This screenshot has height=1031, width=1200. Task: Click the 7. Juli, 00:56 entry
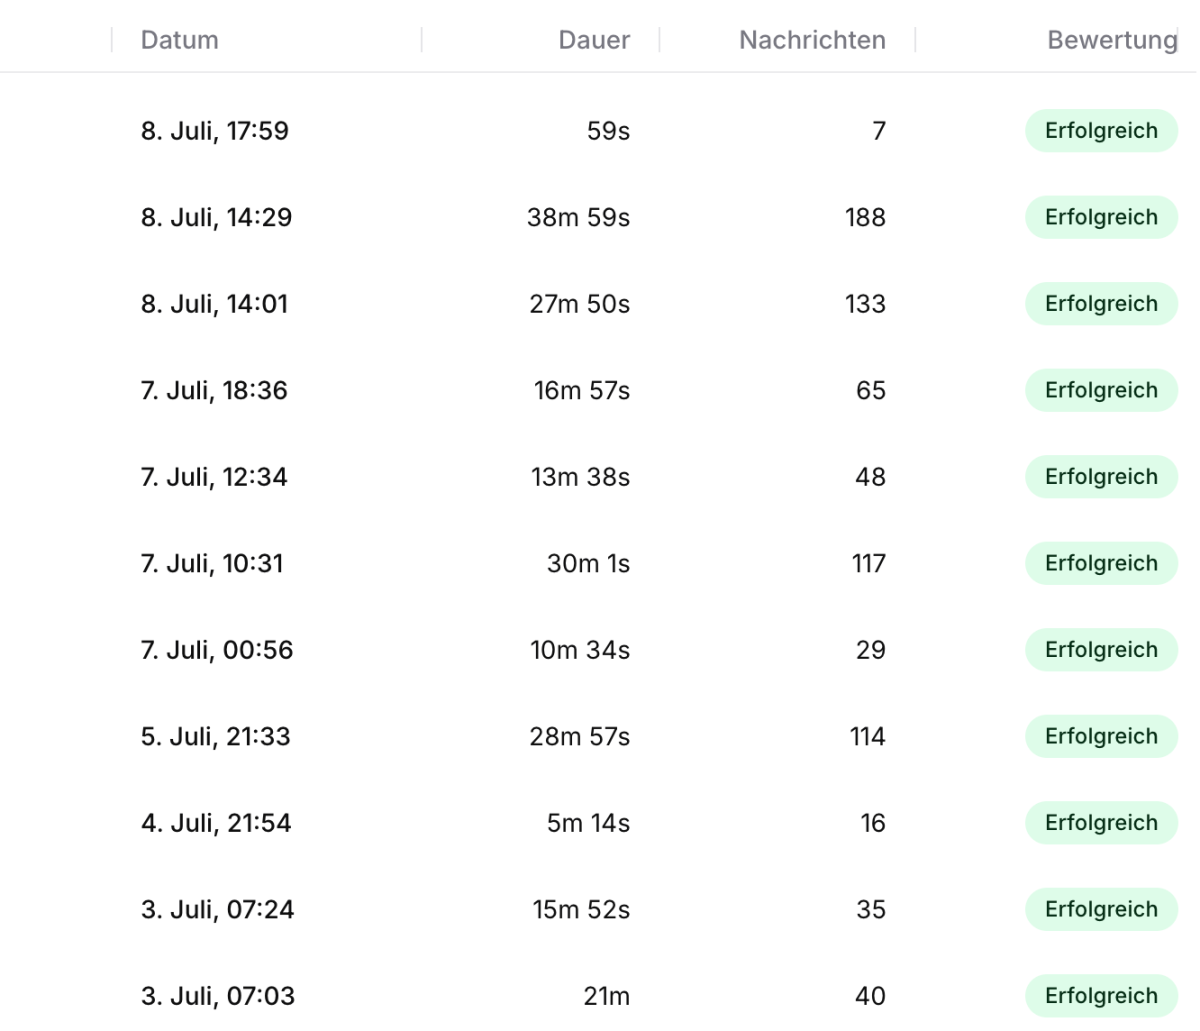tap(600, 650)
